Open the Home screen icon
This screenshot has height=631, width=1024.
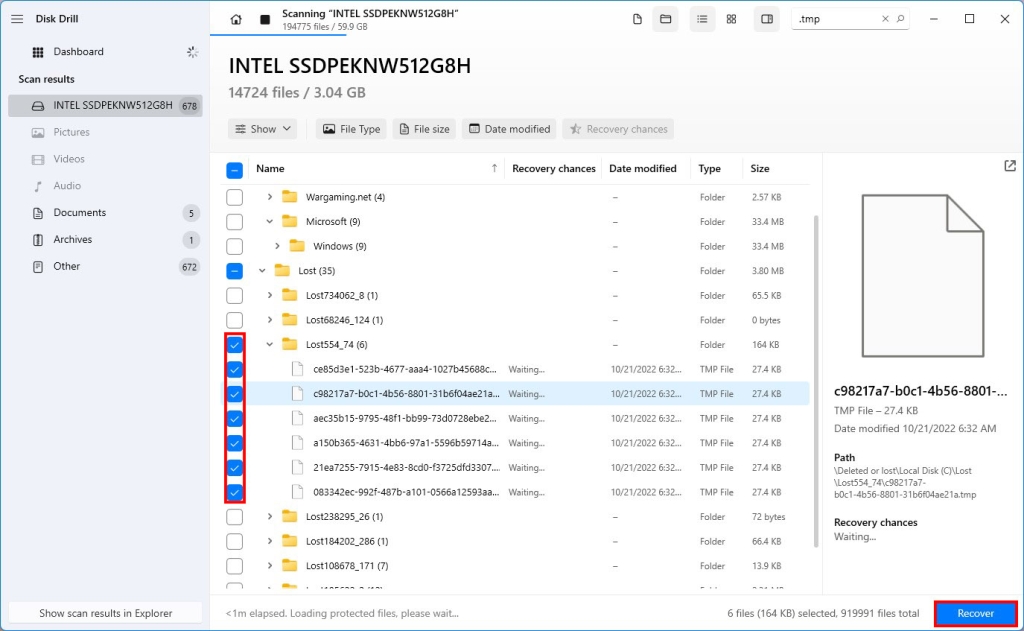click(235, 18)
